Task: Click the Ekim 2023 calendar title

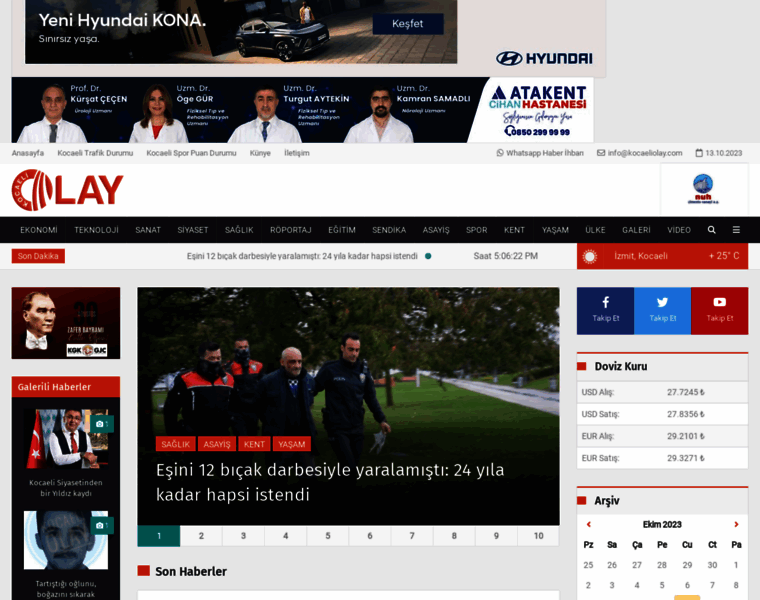Action: (662, 524)
